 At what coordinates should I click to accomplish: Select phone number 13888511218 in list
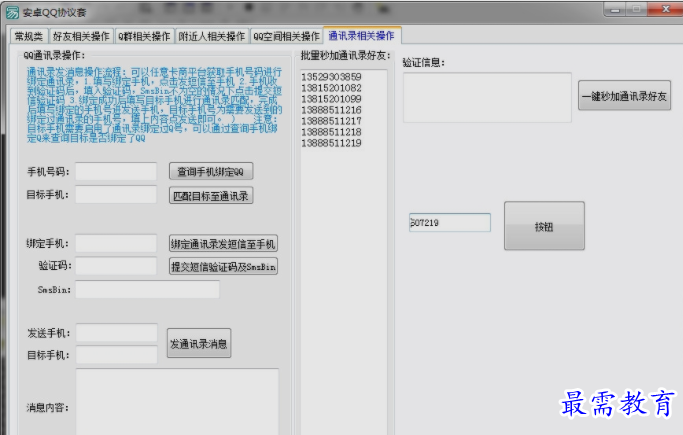coord(331,132)
